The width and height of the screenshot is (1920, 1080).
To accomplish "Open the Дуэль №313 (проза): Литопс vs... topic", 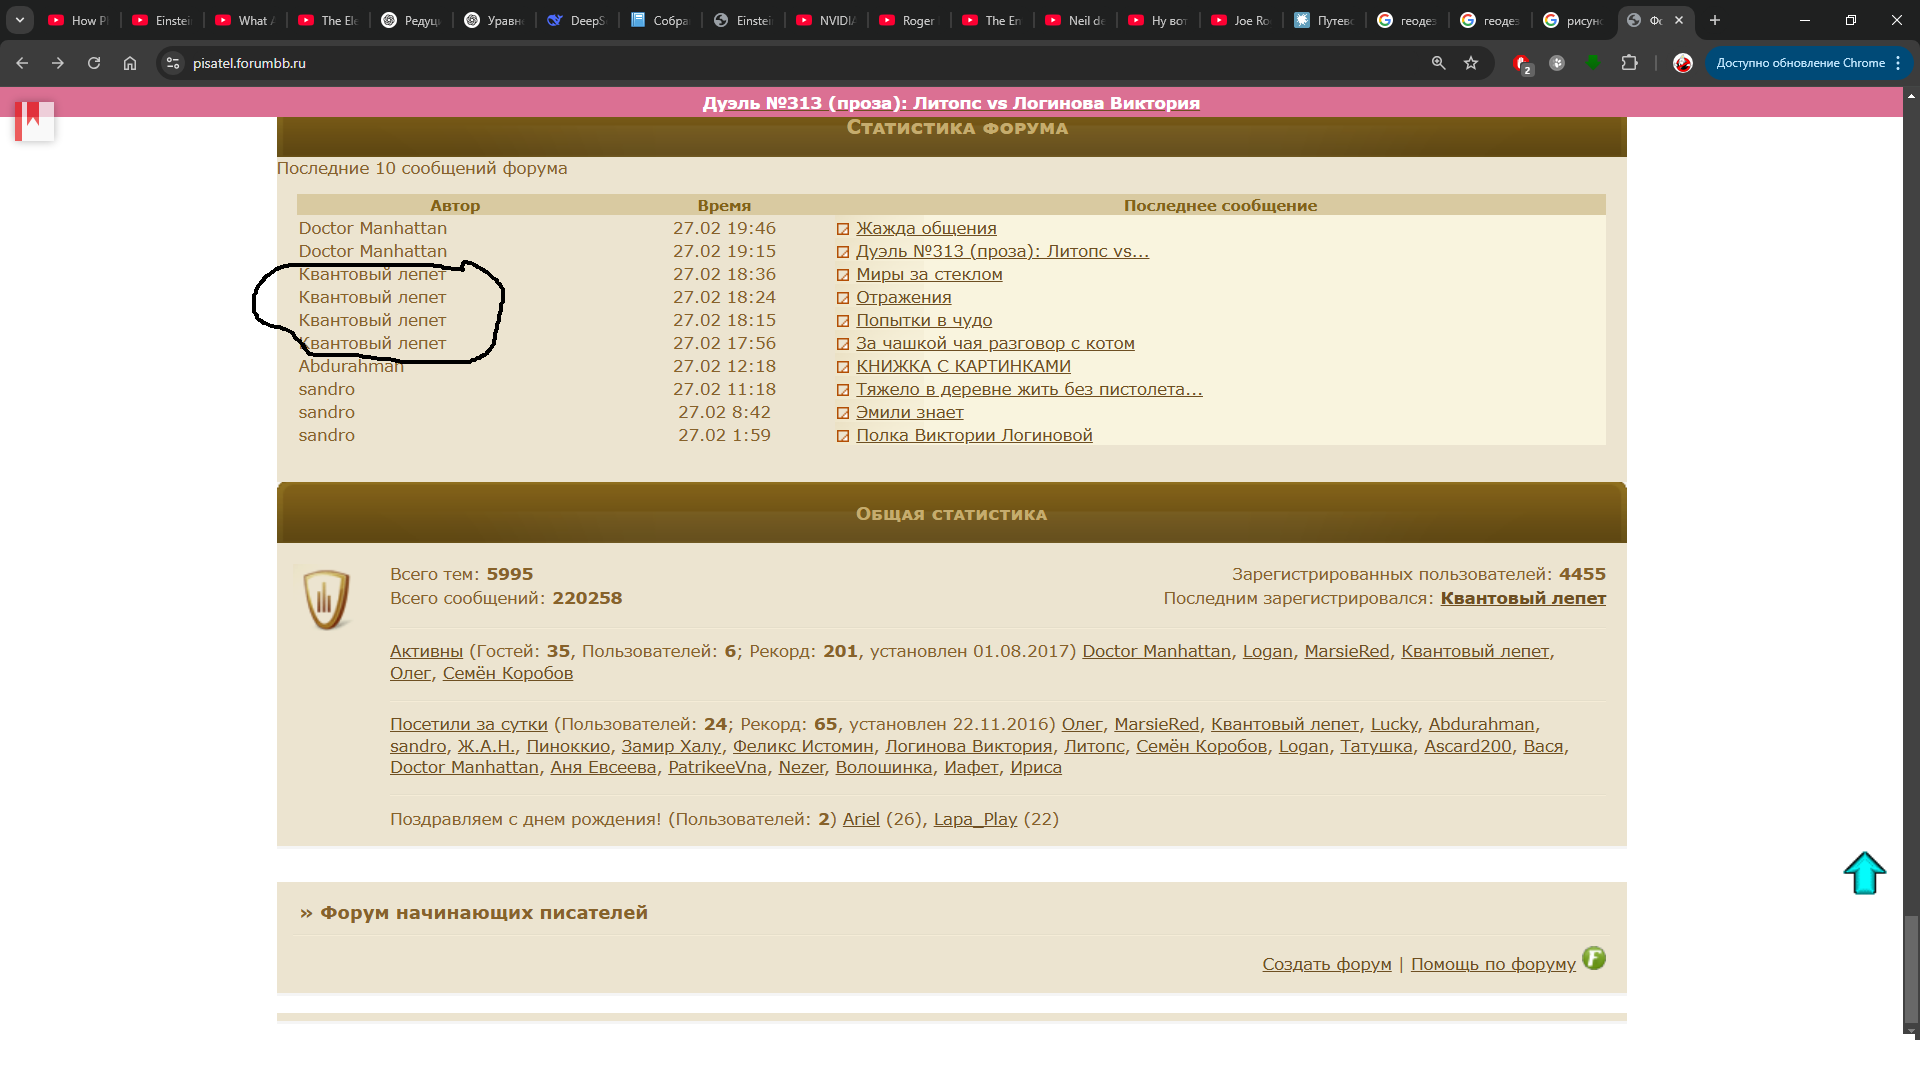I will (1002, 252).
